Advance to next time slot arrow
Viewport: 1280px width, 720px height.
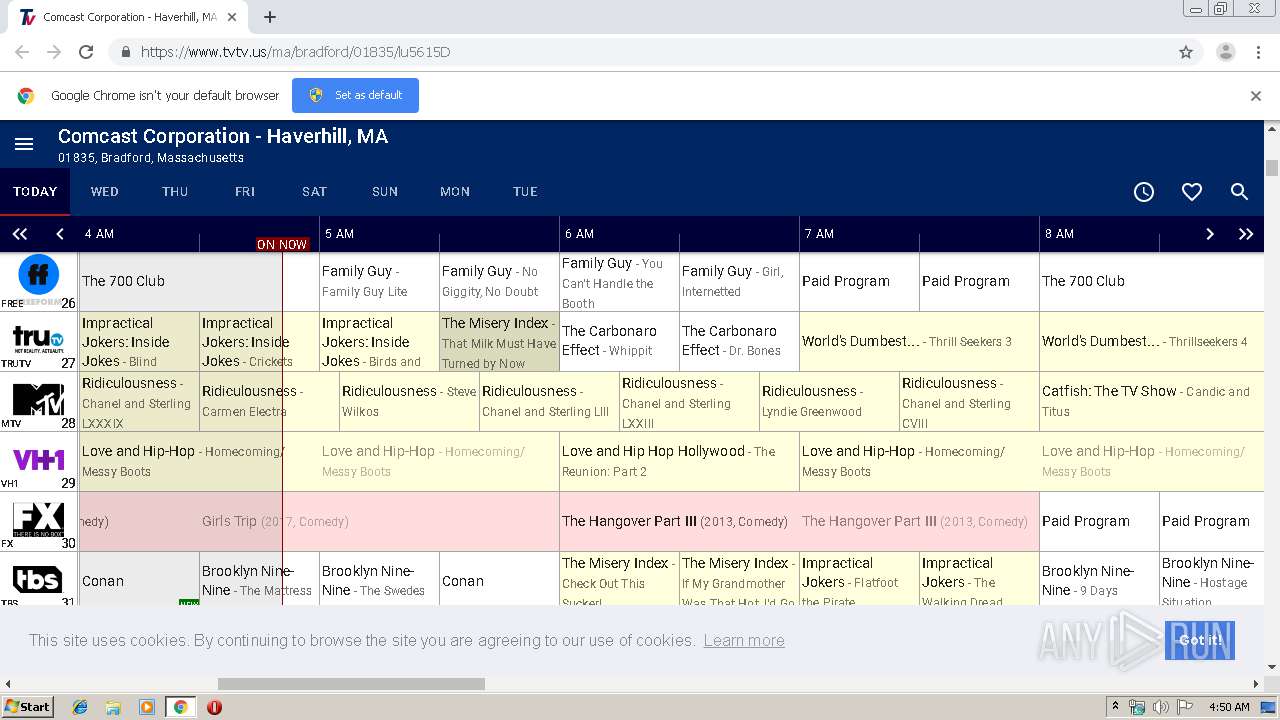coord(1209,234)
